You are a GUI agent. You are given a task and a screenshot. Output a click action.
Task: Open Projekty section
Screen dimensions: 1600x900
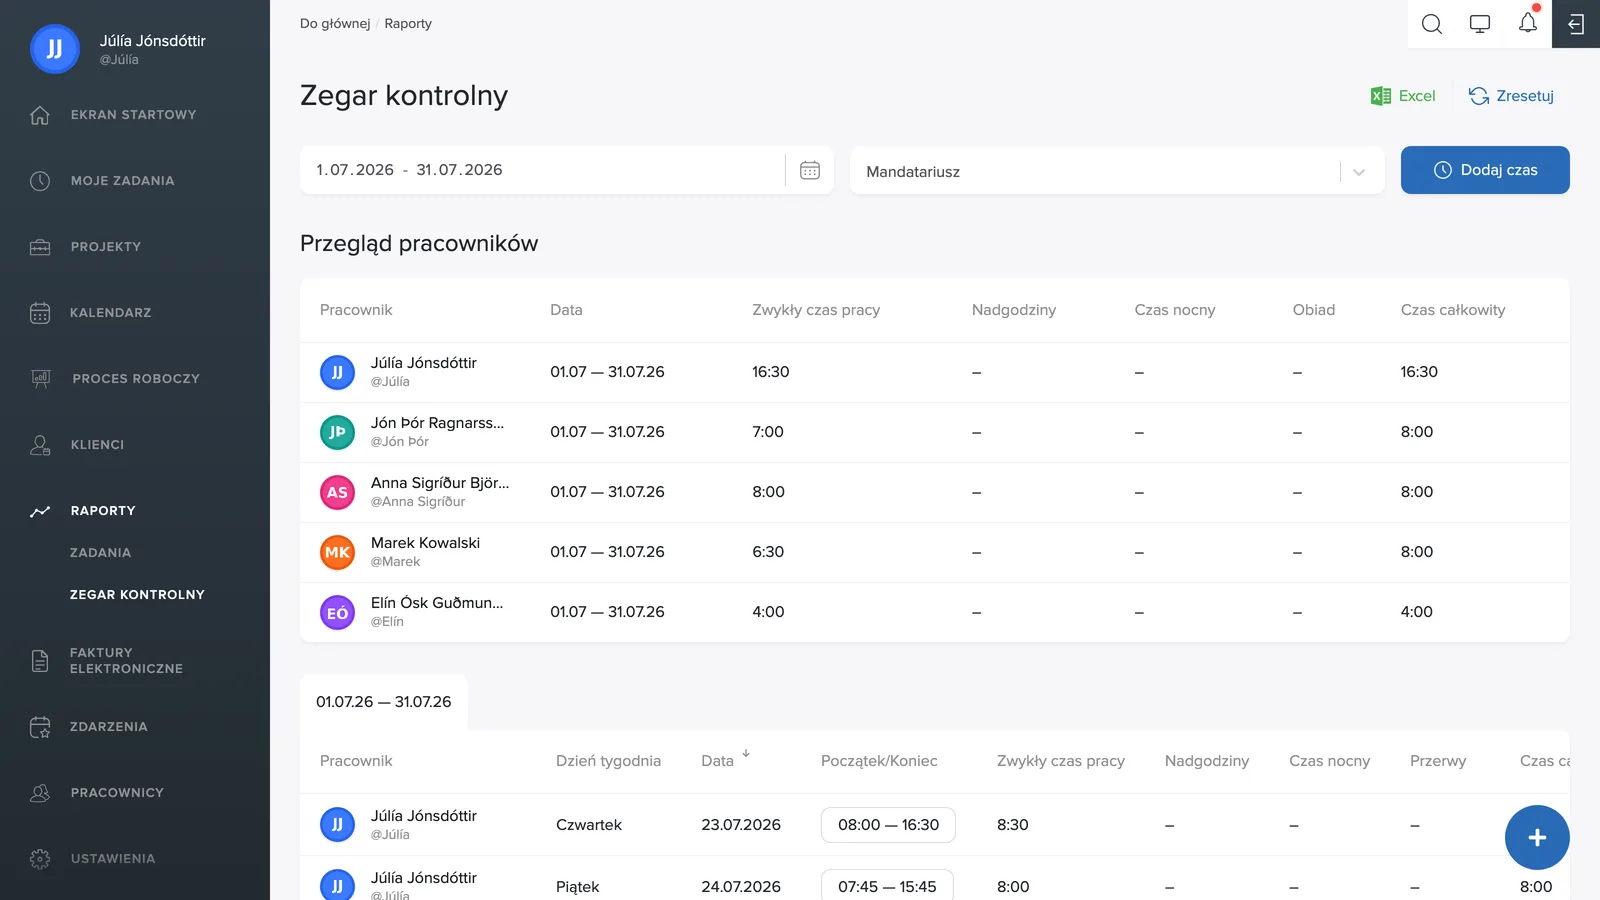tap(105, 247)
